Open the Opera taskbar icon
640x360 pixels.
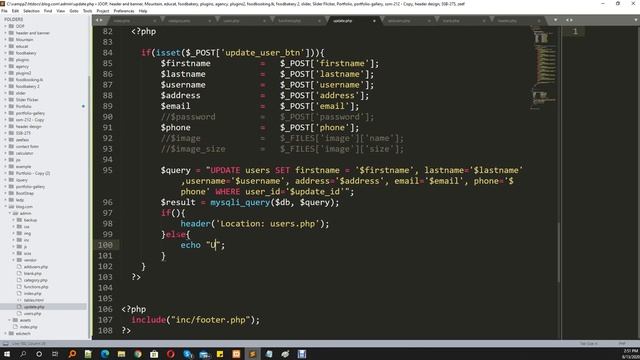coord(171,354)
